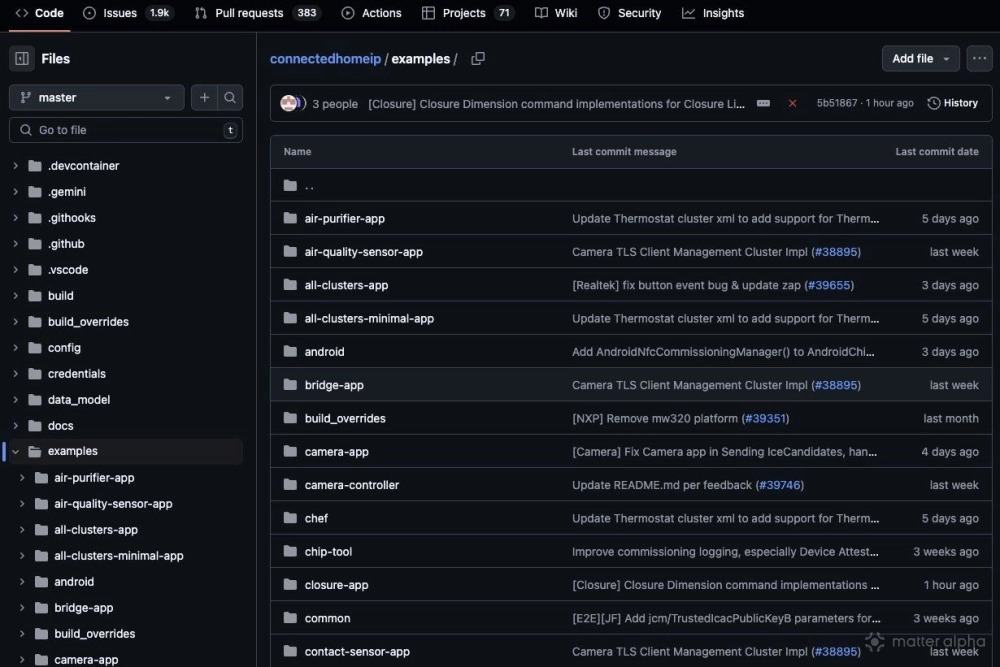Viewport: 1000px width, 667px height.
Task: Click the Go to file search field
Action: 120,130
